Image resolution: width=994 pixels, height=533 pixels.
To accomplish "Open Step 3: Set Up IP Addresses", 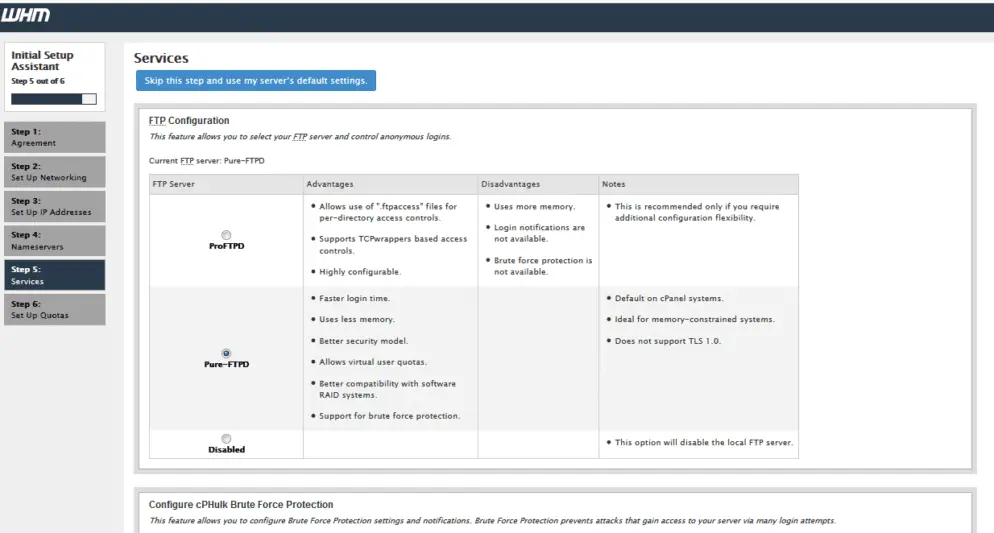I will pos(55,207).
